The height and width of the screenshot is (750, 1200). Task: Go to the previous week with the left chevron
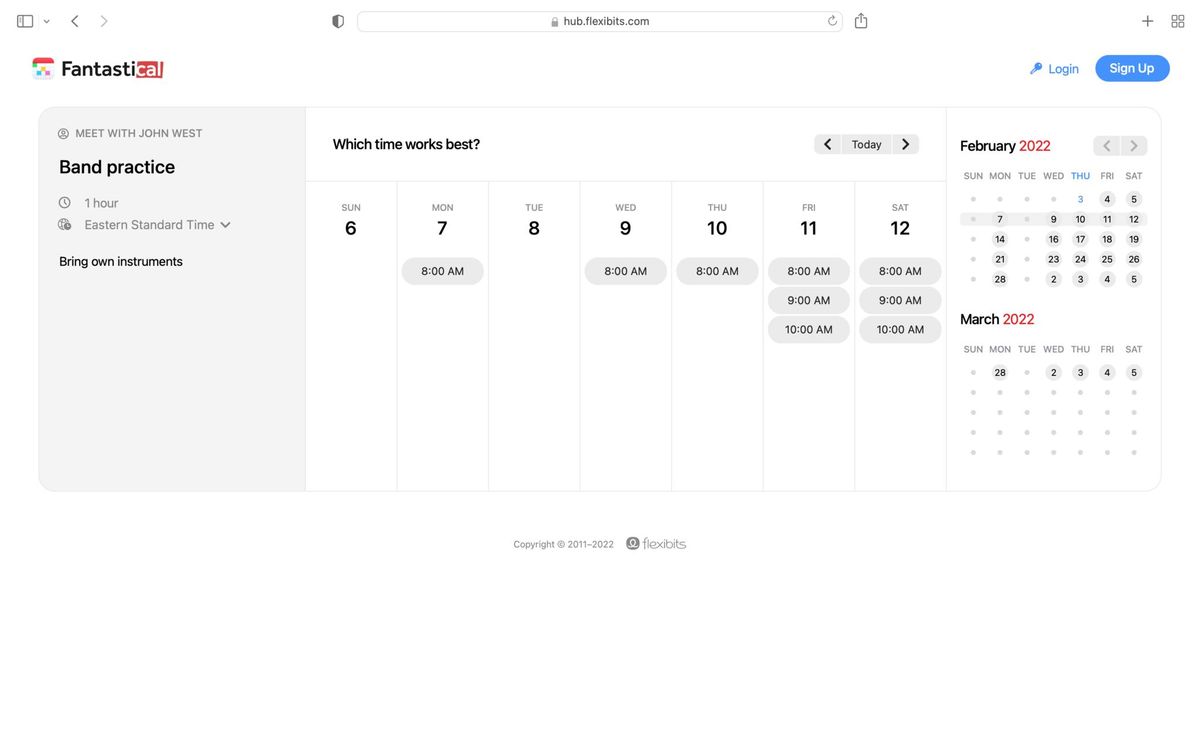pyautogui.click(x=827, y=144)
